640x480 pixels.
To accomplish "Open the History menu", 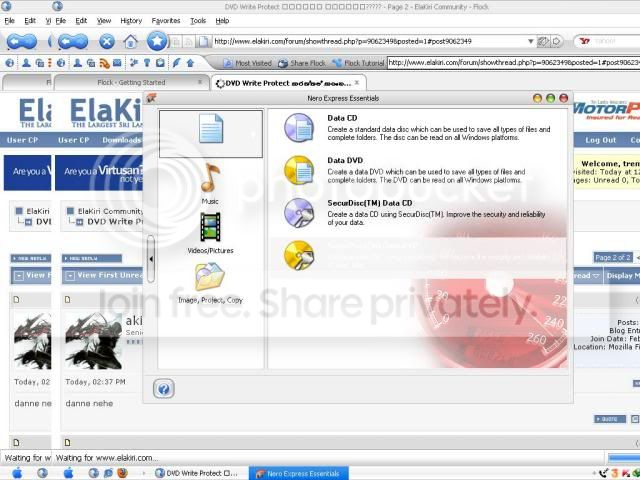I will coord(131,20).
